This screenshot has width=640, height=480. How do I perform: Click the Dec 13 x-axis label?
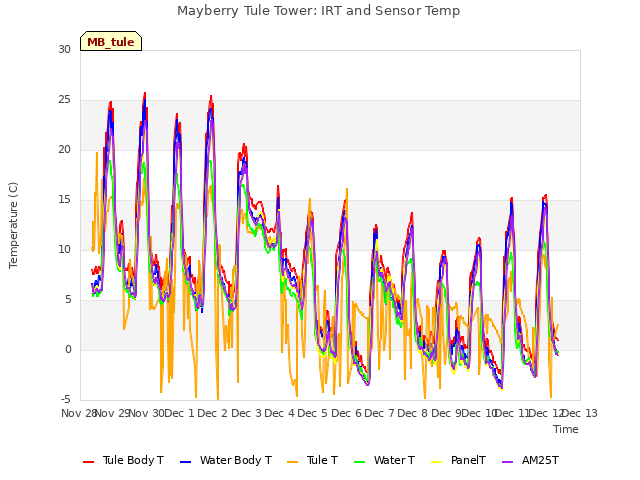tap(580, 413)
